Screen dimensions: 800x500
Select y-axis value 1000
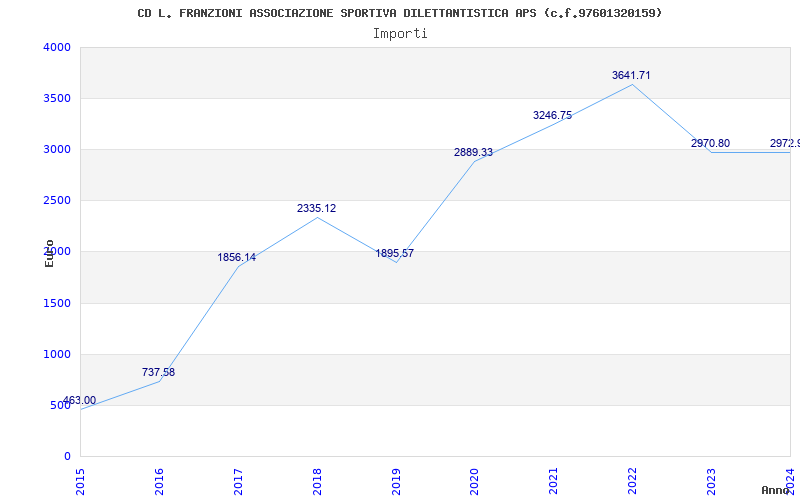57,355
